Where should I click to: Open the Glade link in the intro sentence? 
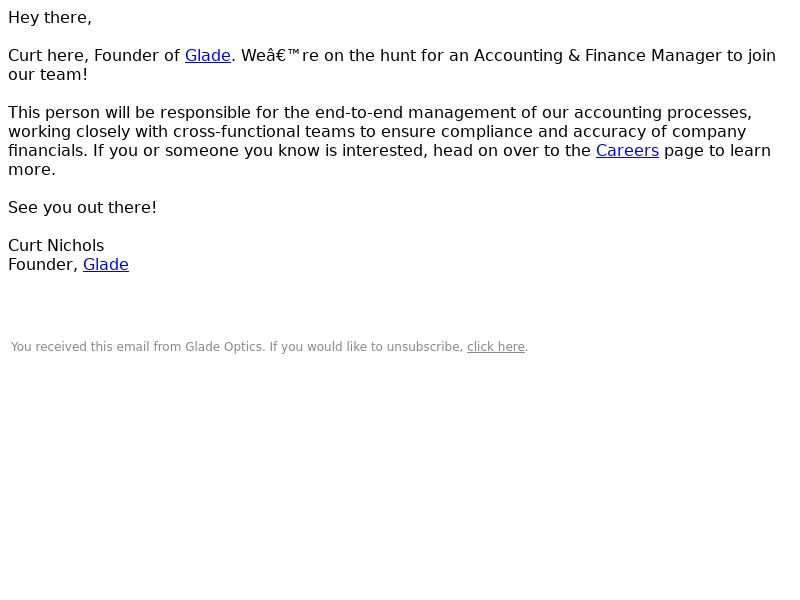tap(208, 56)
